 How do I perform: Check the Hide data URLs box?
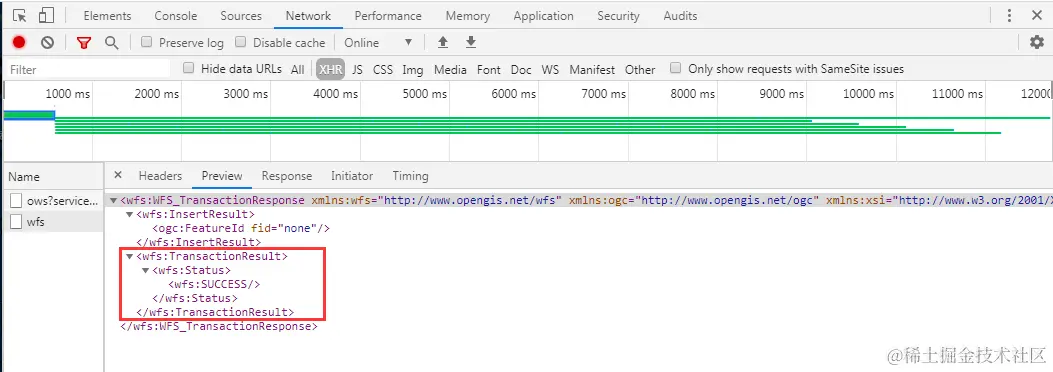click(x=189, y=68)
